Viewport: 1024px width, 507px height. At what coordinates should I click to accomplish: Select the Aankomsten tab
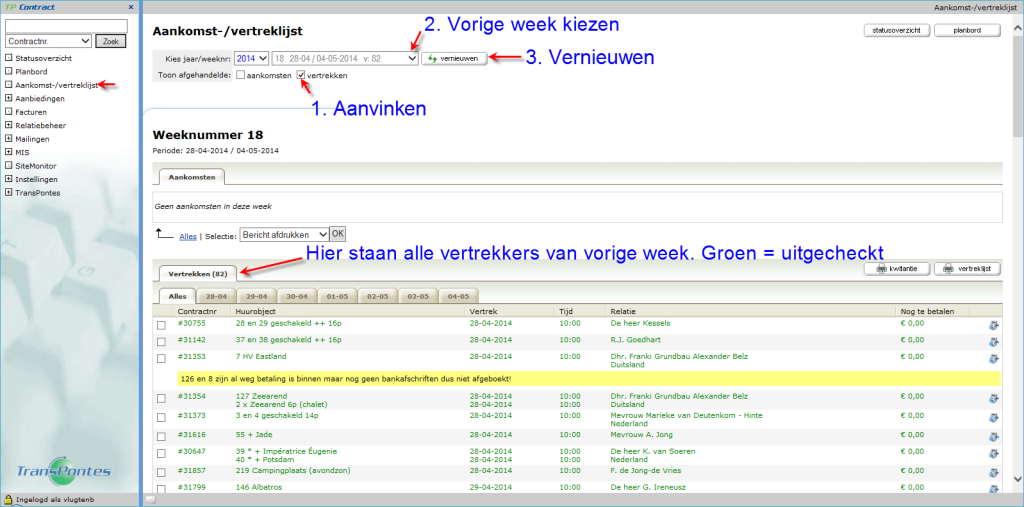pyautogui.click(x=189, y=176)
